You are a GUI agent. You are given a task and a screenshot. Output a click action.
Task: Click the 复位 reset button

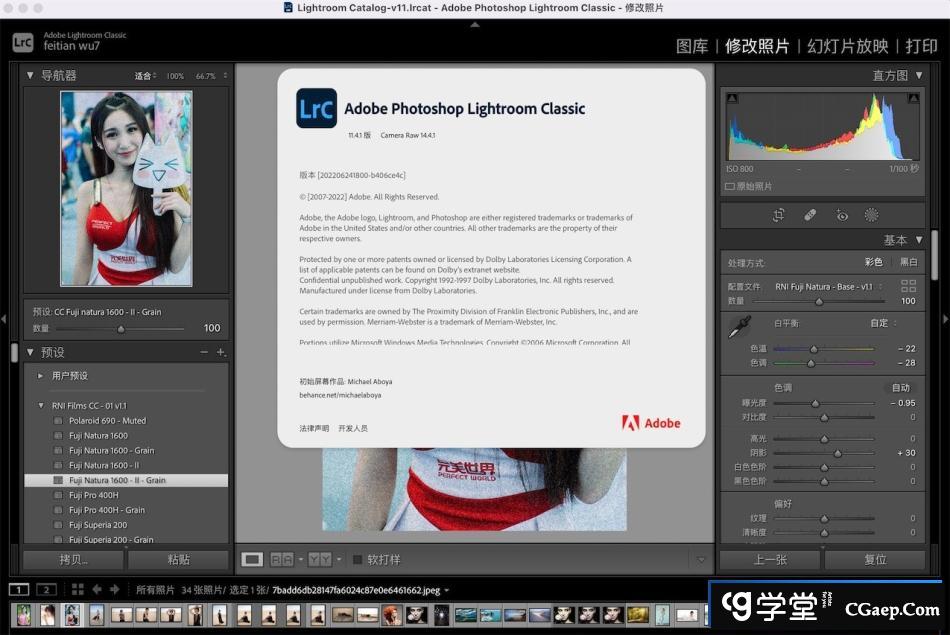tap(875, 560)
